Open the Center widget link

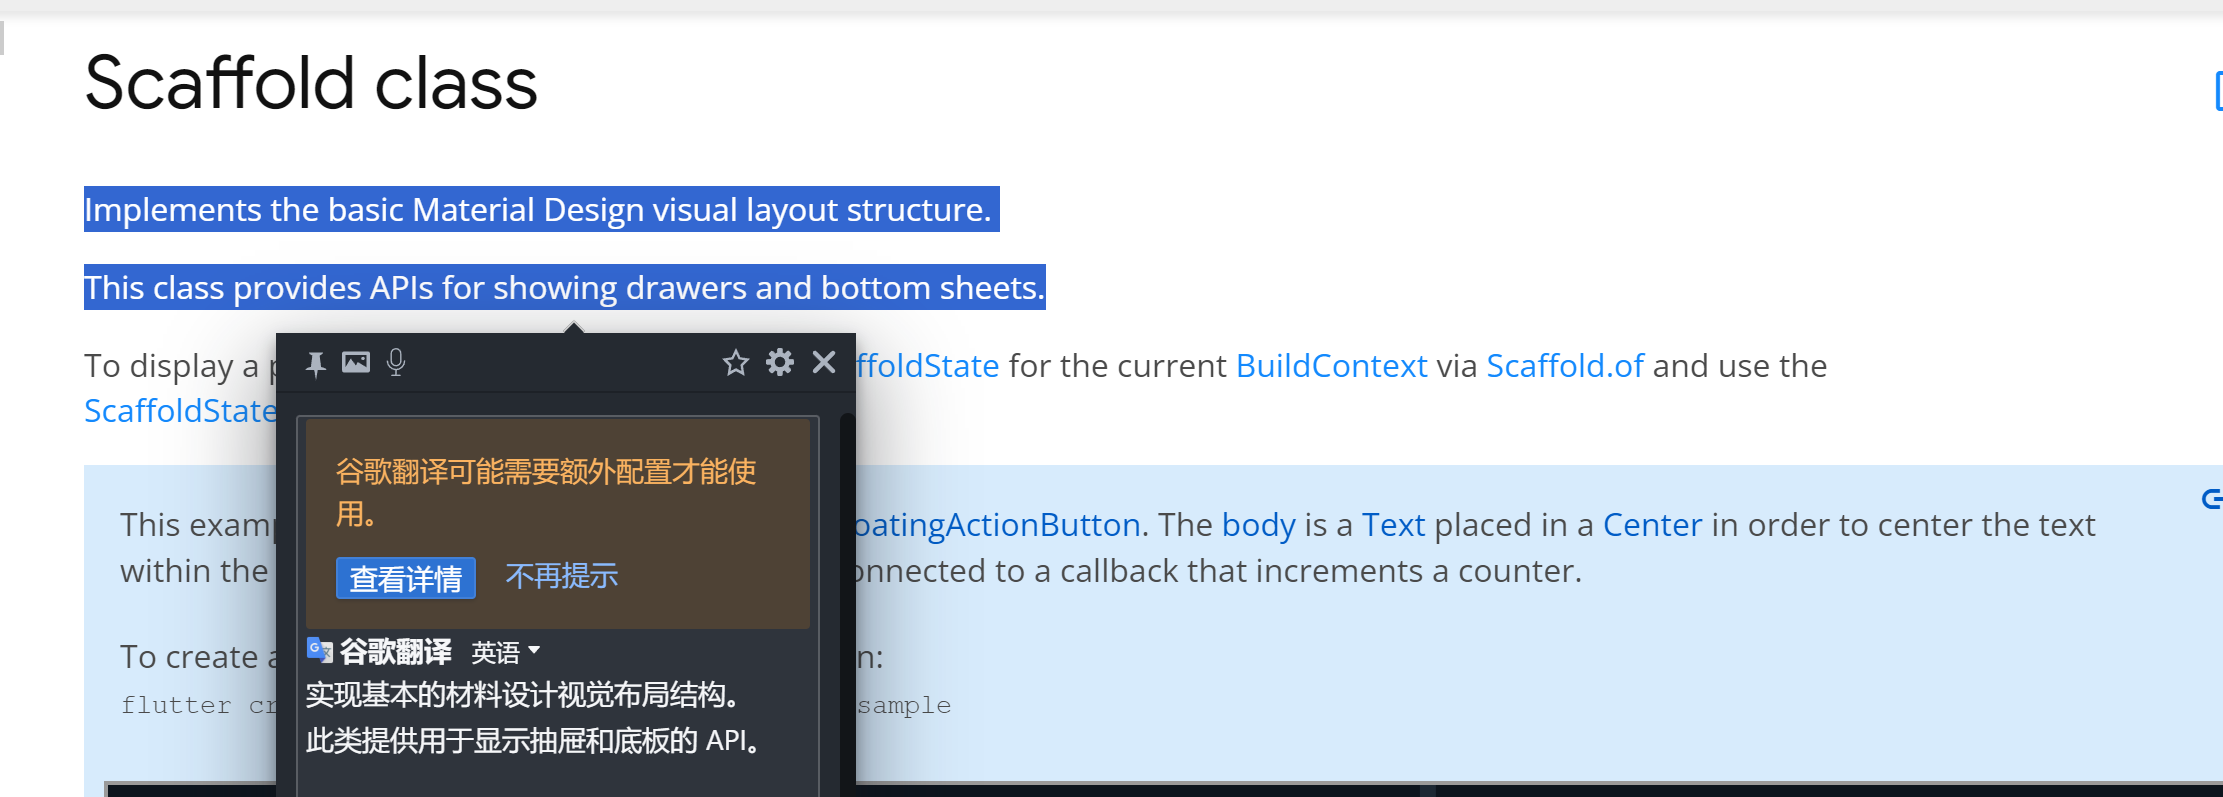click(1652, 525)
